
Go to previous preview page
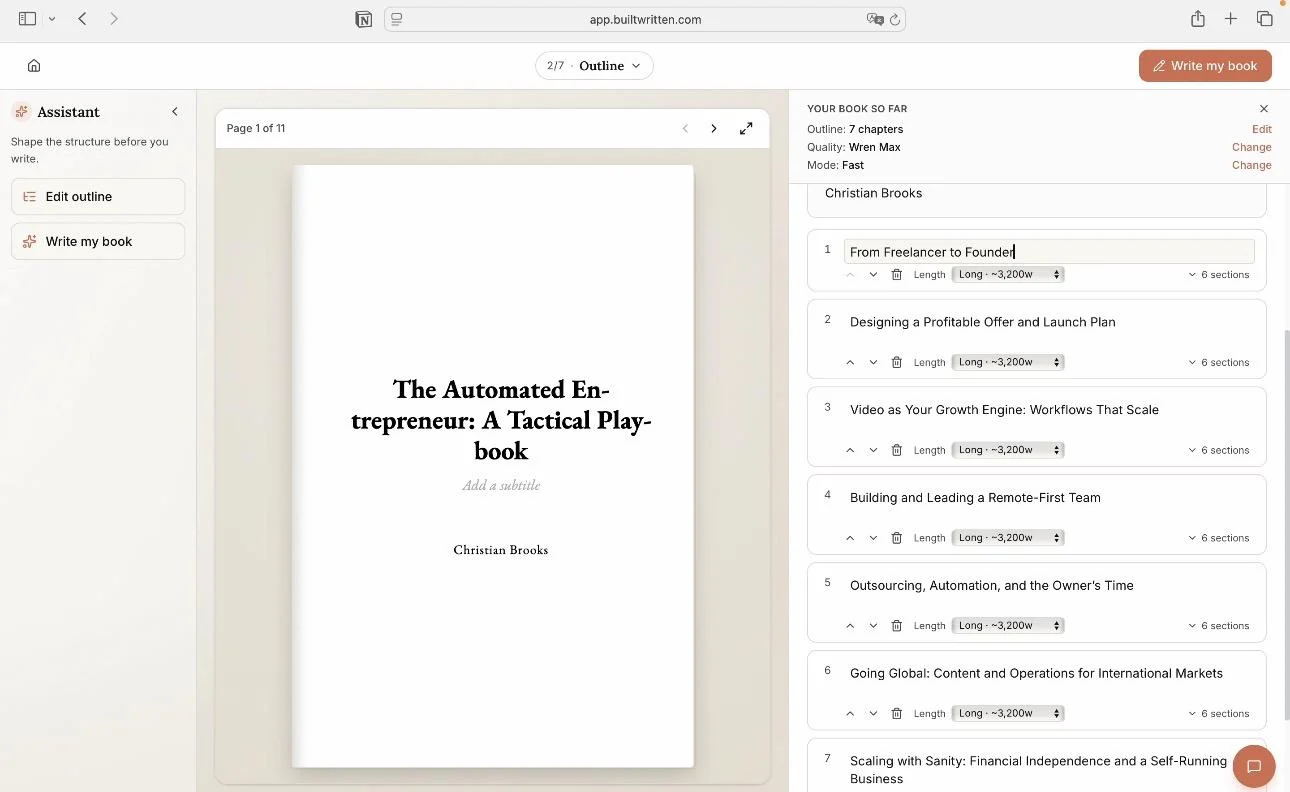[685, 128]
